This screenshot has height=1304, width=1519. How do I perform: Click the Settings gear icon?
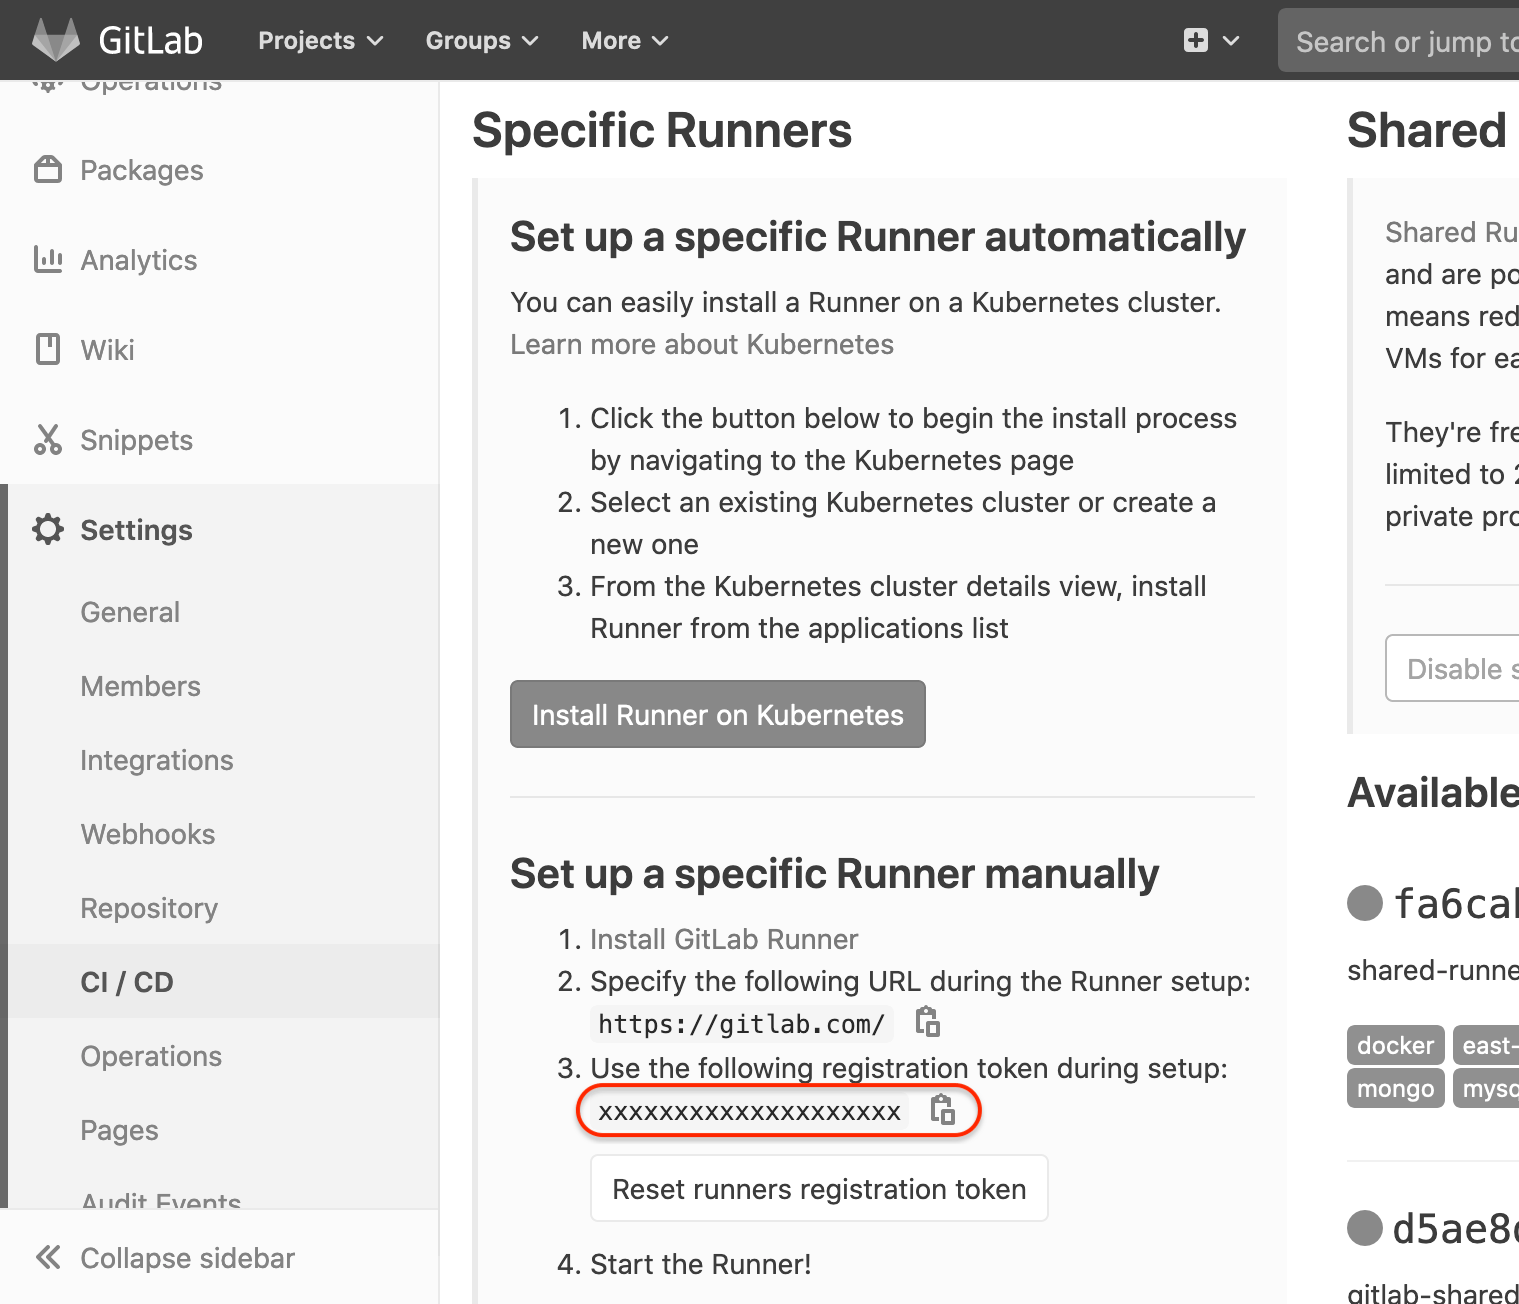pos(47,529)
